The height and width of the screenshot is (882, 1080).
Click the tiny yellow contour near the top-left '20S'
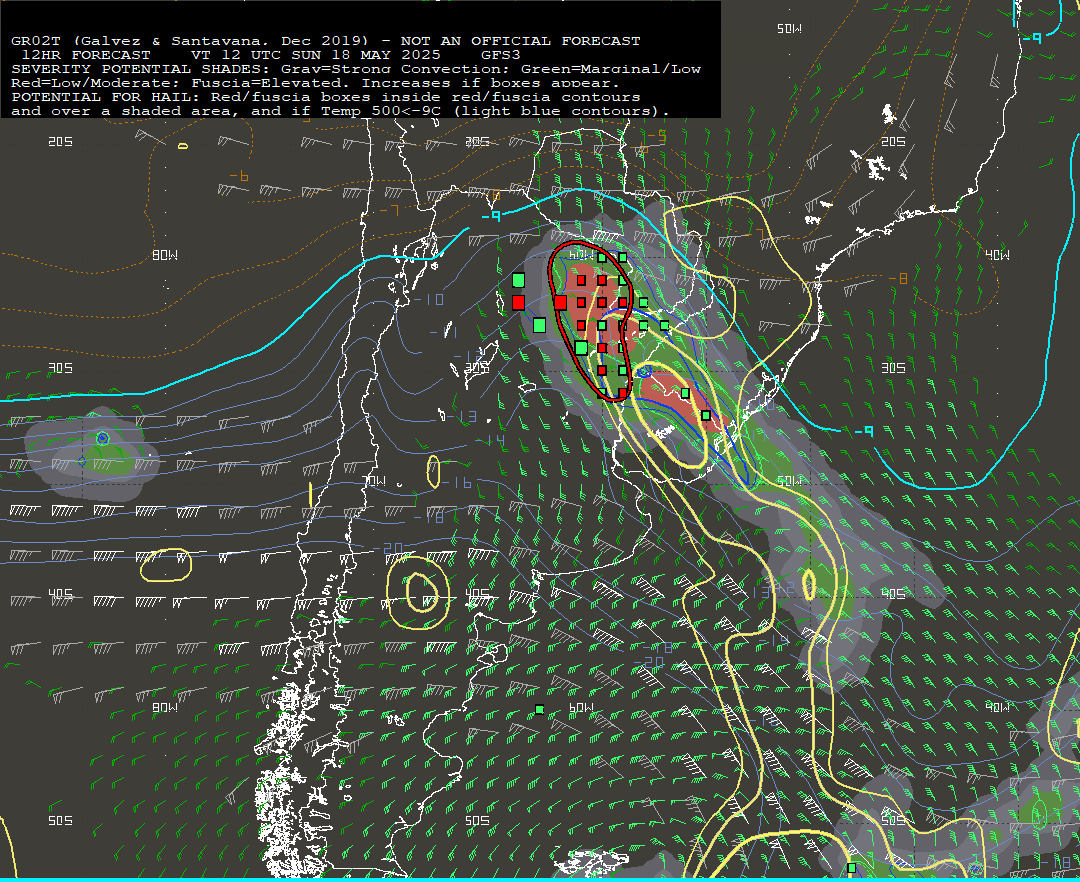coord(183,146)
